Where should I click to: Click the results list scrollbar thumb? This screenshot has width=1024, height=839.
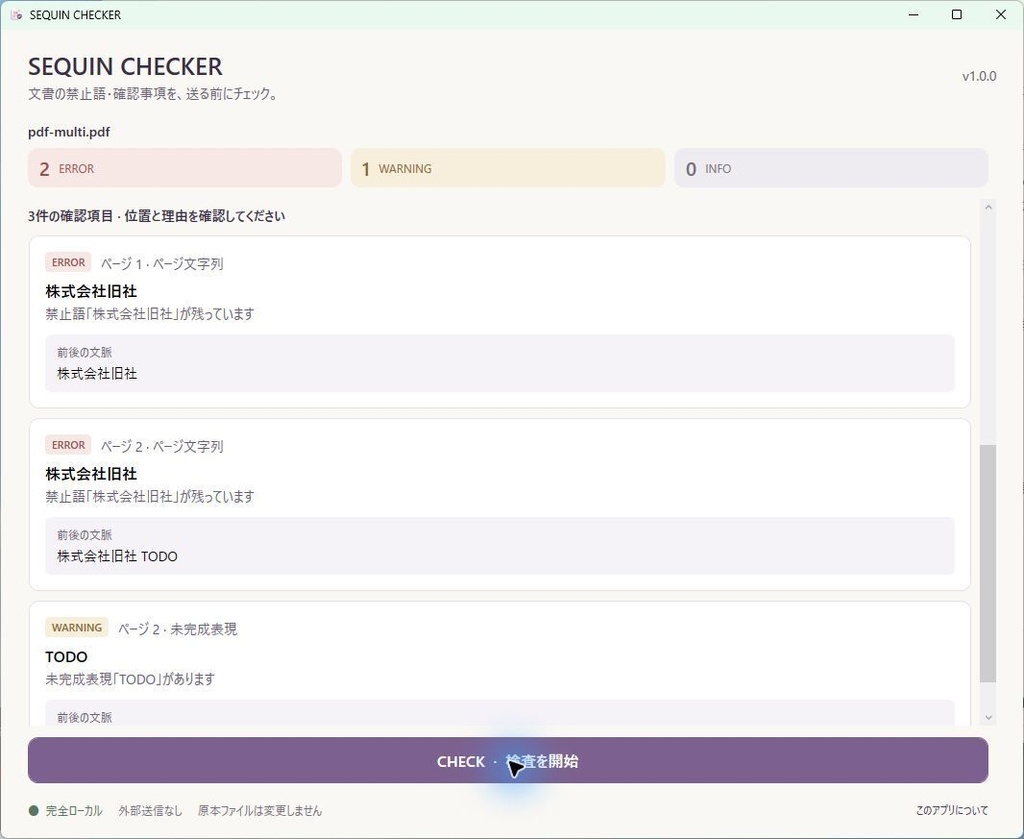(988, 563)
